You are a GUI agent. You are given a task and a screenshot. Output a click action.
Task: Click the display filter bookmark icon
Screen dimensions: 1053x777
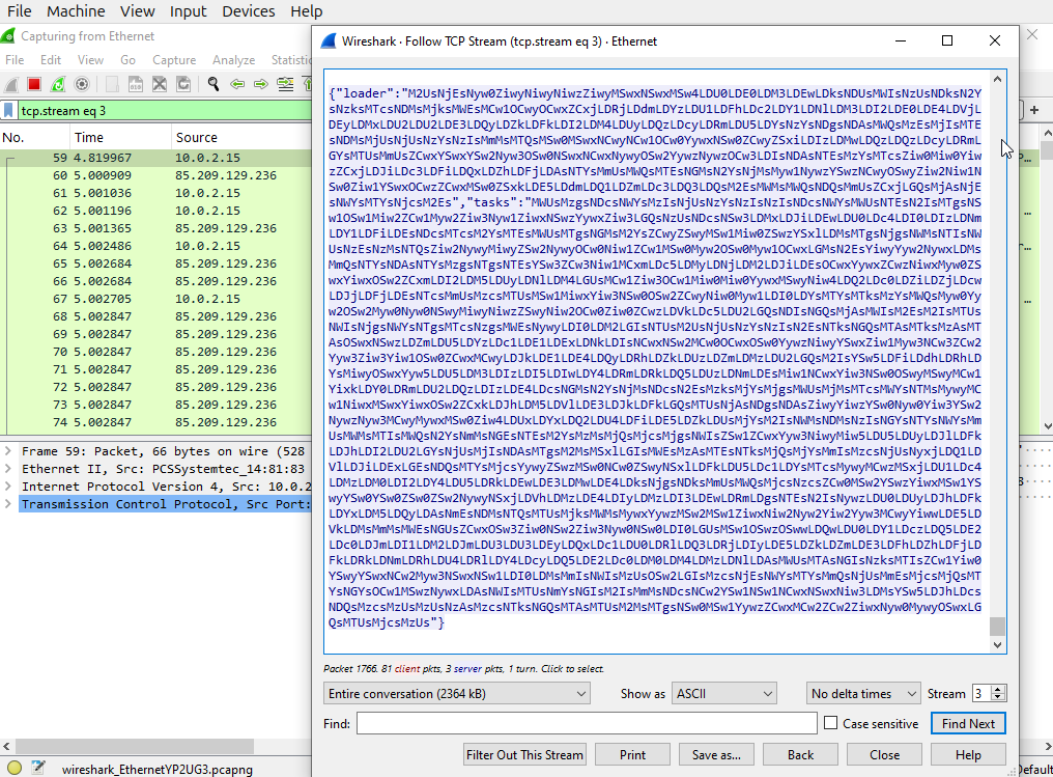coord(9,111)
